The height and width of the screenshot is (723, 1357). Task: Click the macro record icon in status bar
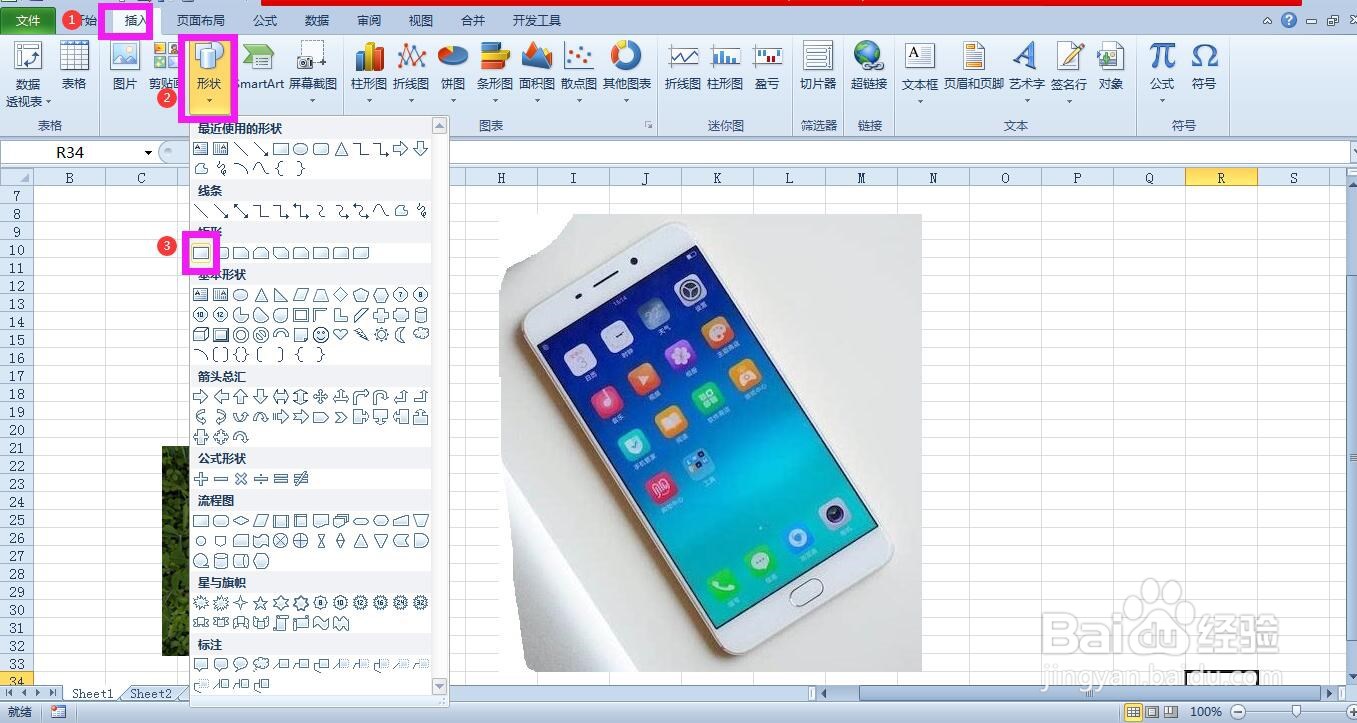[58, 712]
